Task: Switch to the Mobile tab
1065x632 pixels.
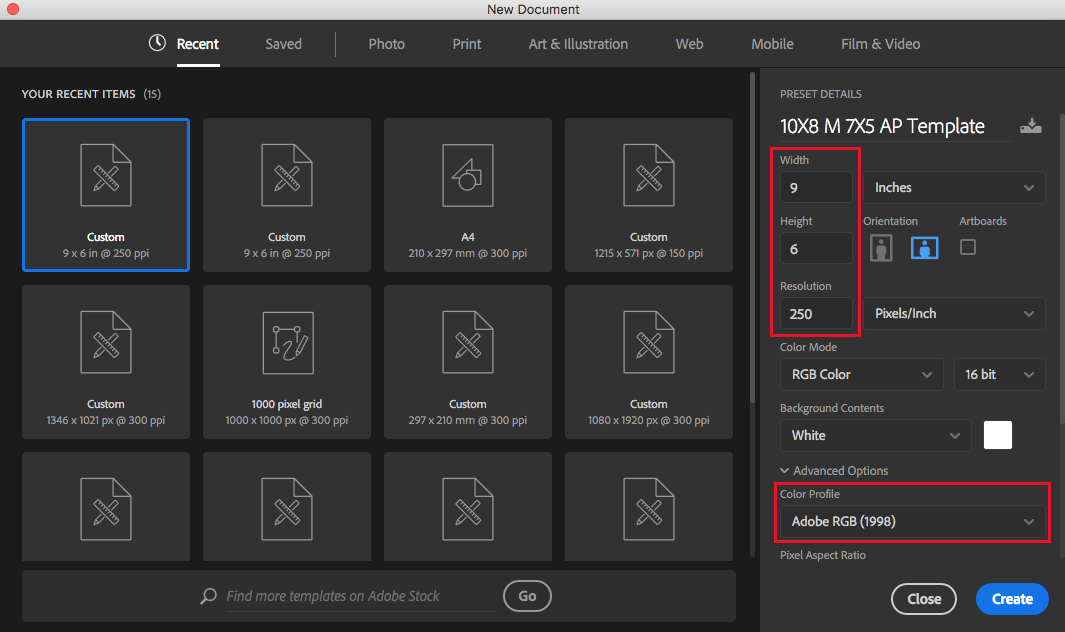Action: coord(772,44)
